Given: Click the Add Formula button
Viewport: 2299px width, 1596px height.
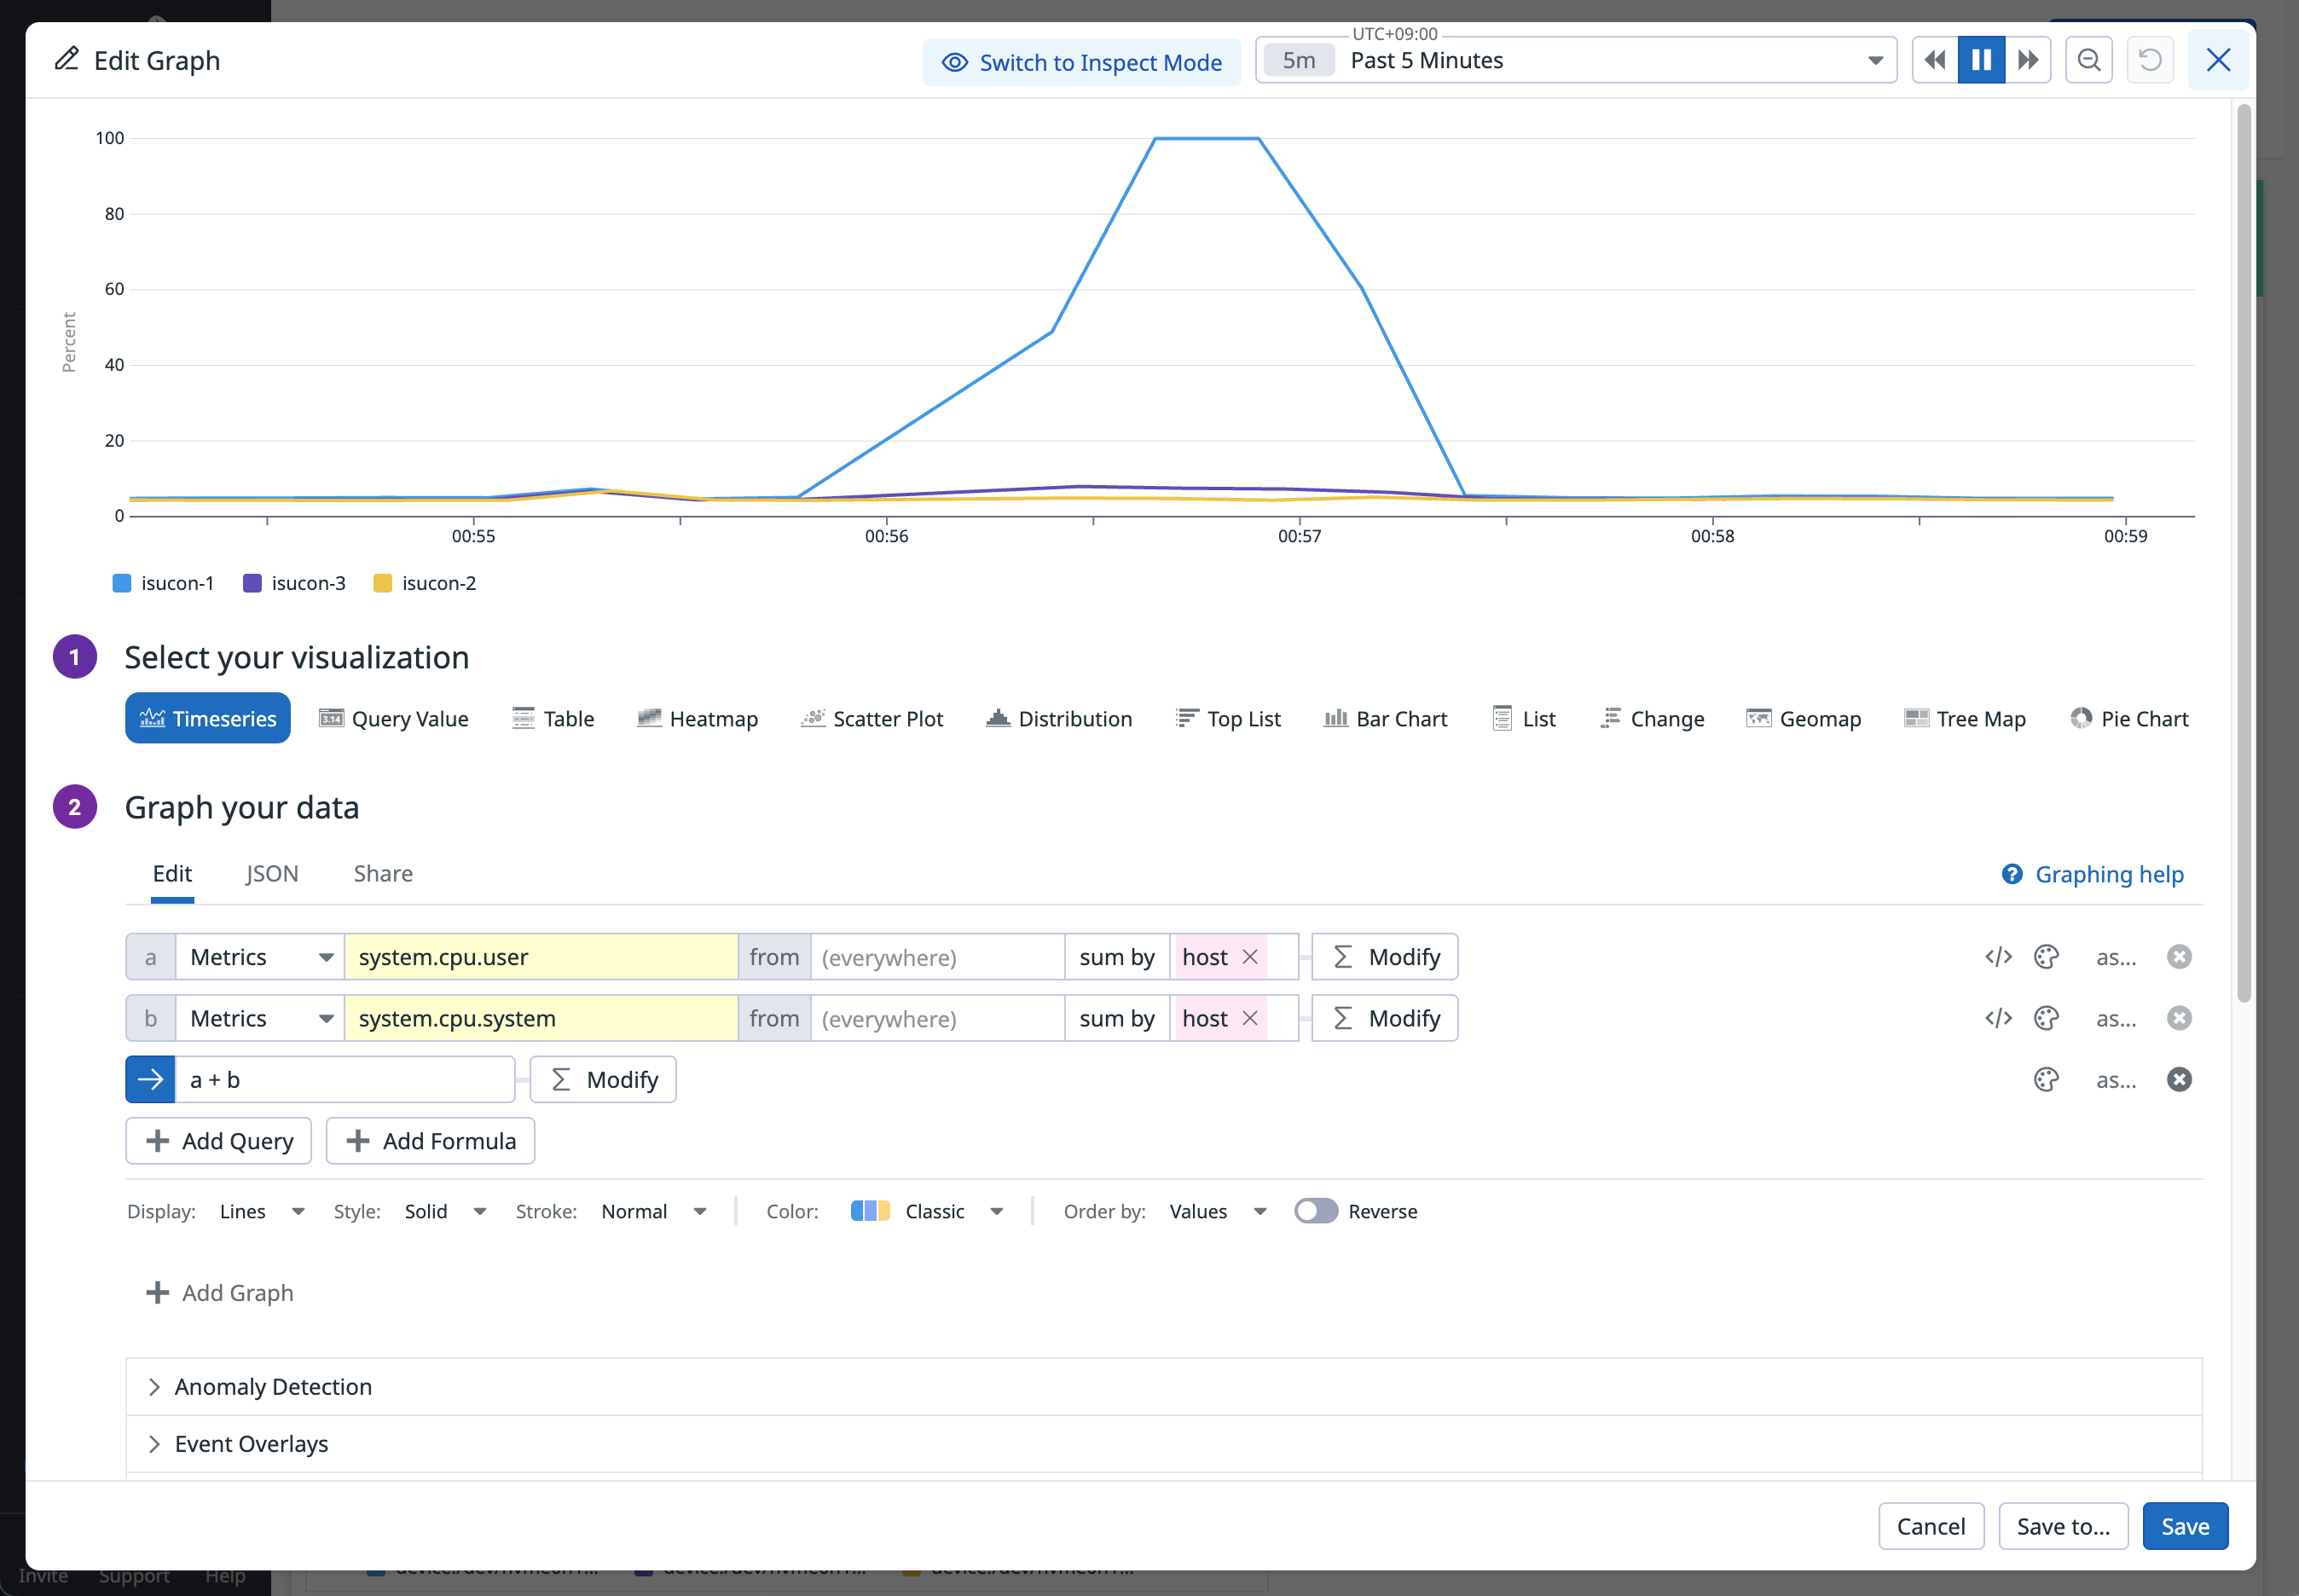Looking at the screenshot, I should (430, 1141).
